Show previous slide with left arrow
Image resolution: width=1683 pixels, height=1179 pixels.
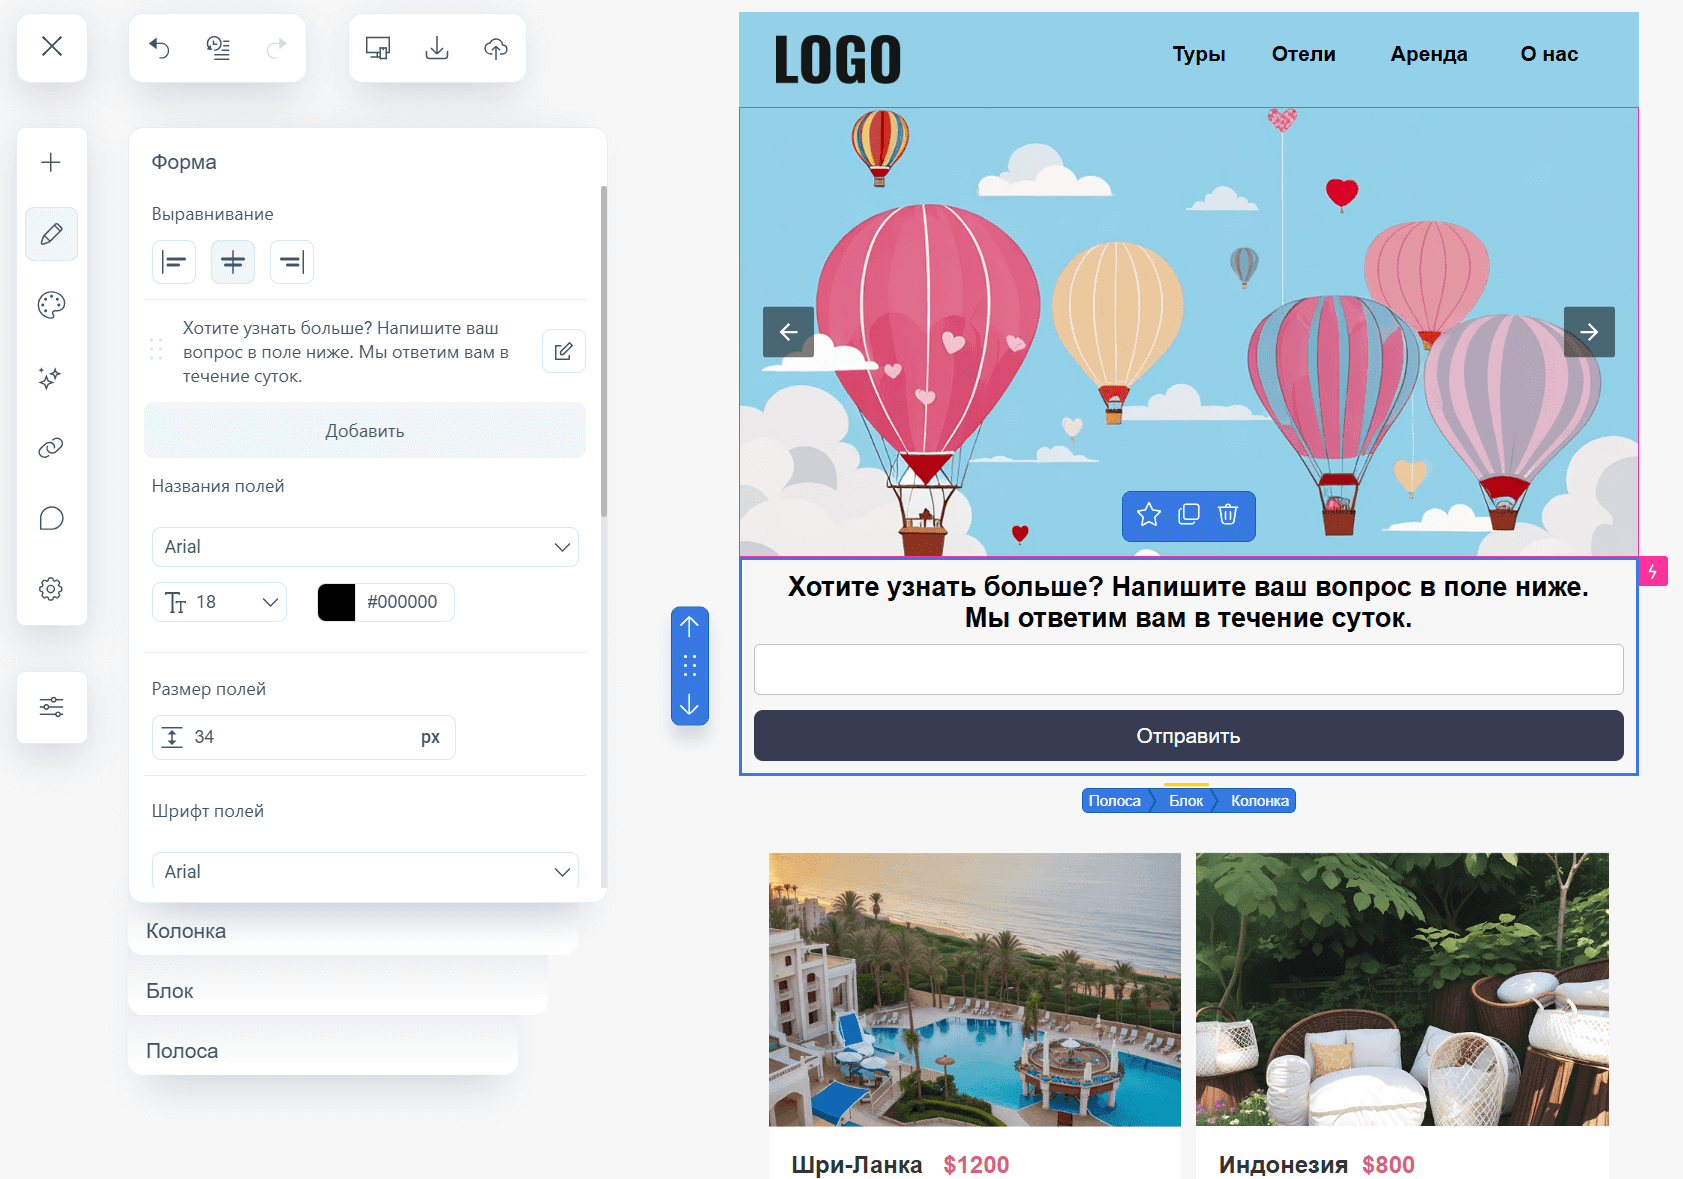pos(788,332)
